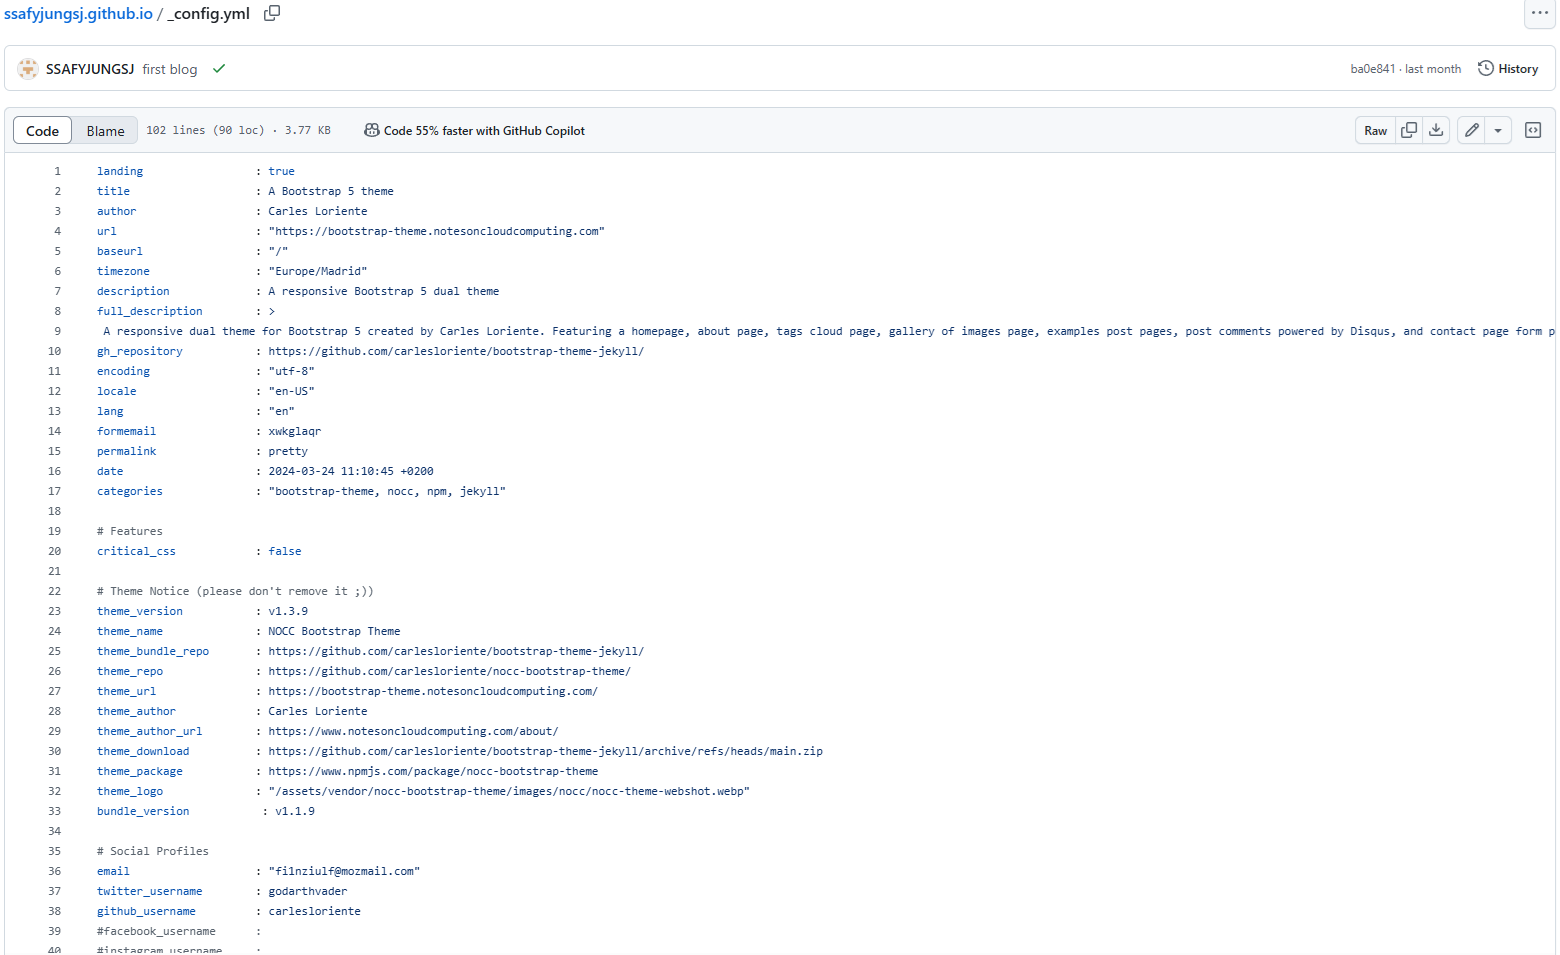Click the 'theme_logo' key
Viewport: 1560px width, 955px height.
point(130,791)
